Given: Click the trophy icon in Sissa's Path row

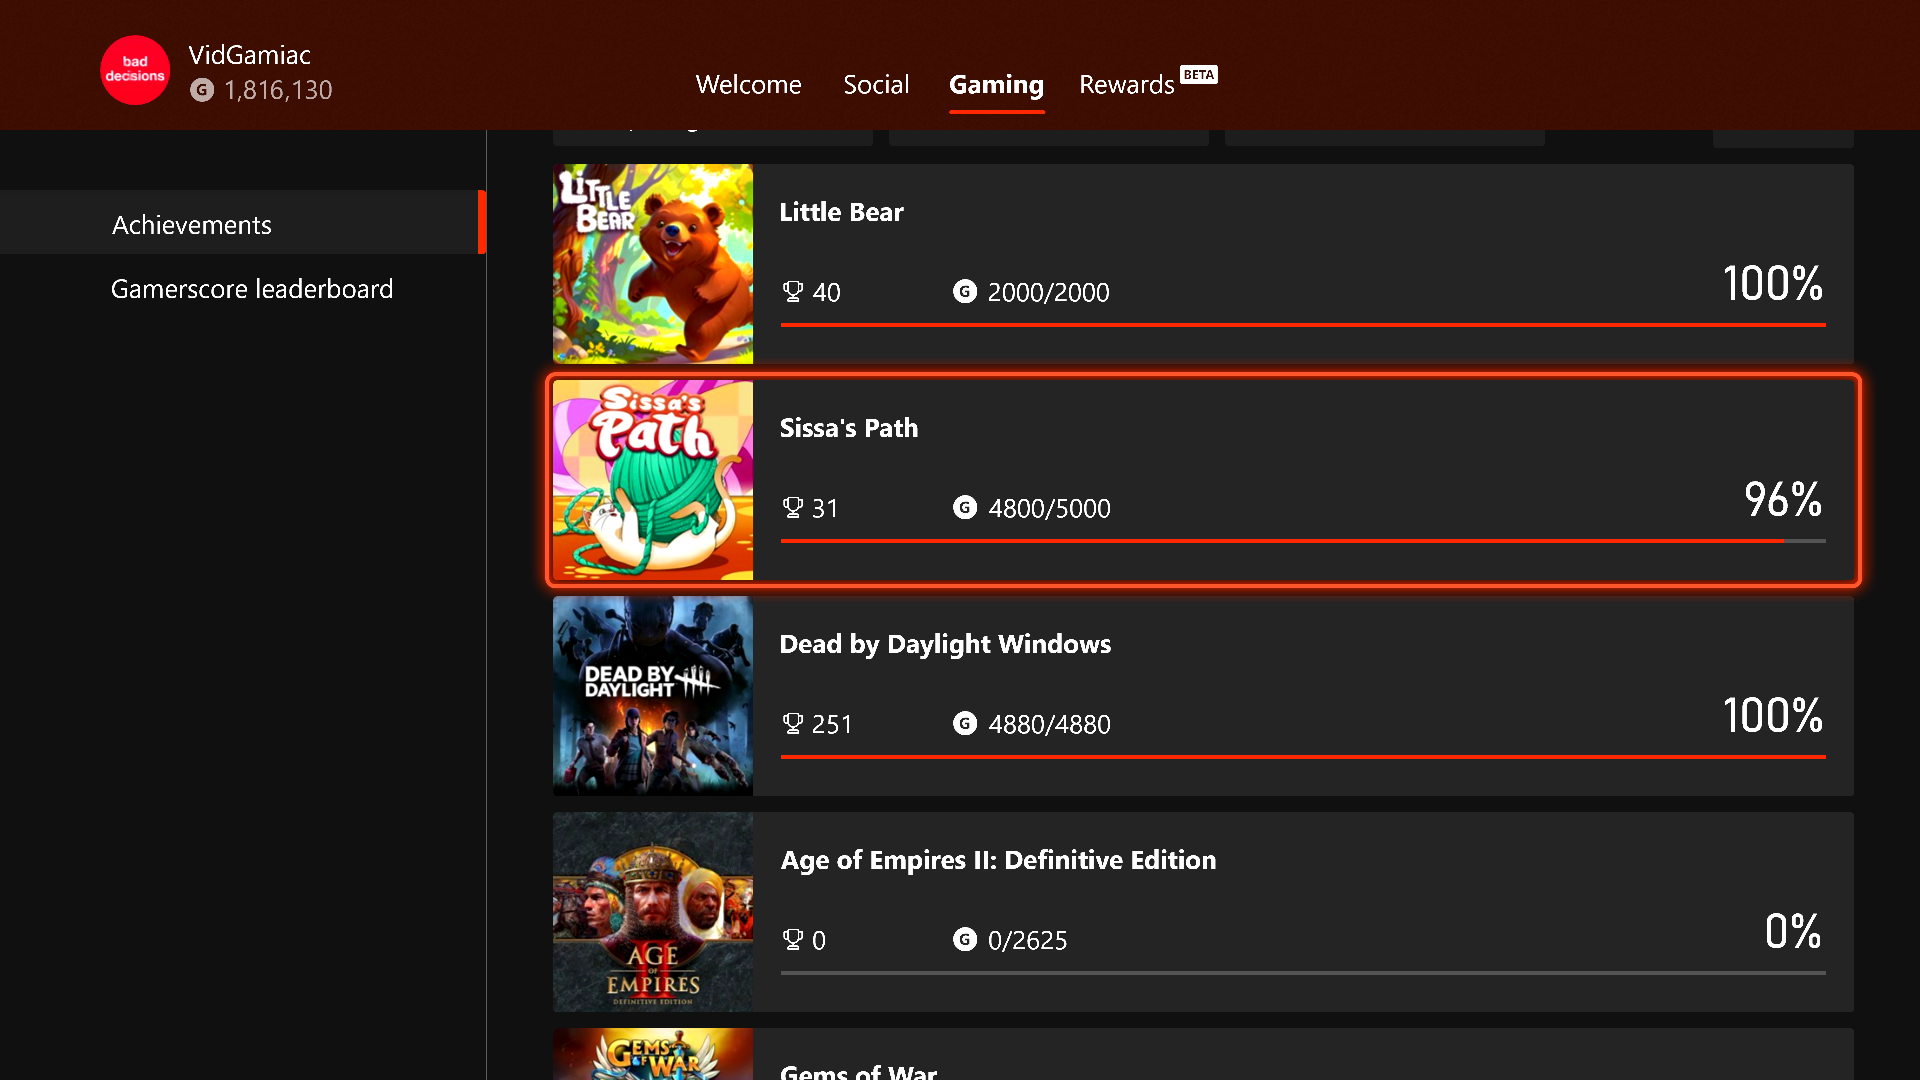Looking at the screenshot, I should coord(793,508).
